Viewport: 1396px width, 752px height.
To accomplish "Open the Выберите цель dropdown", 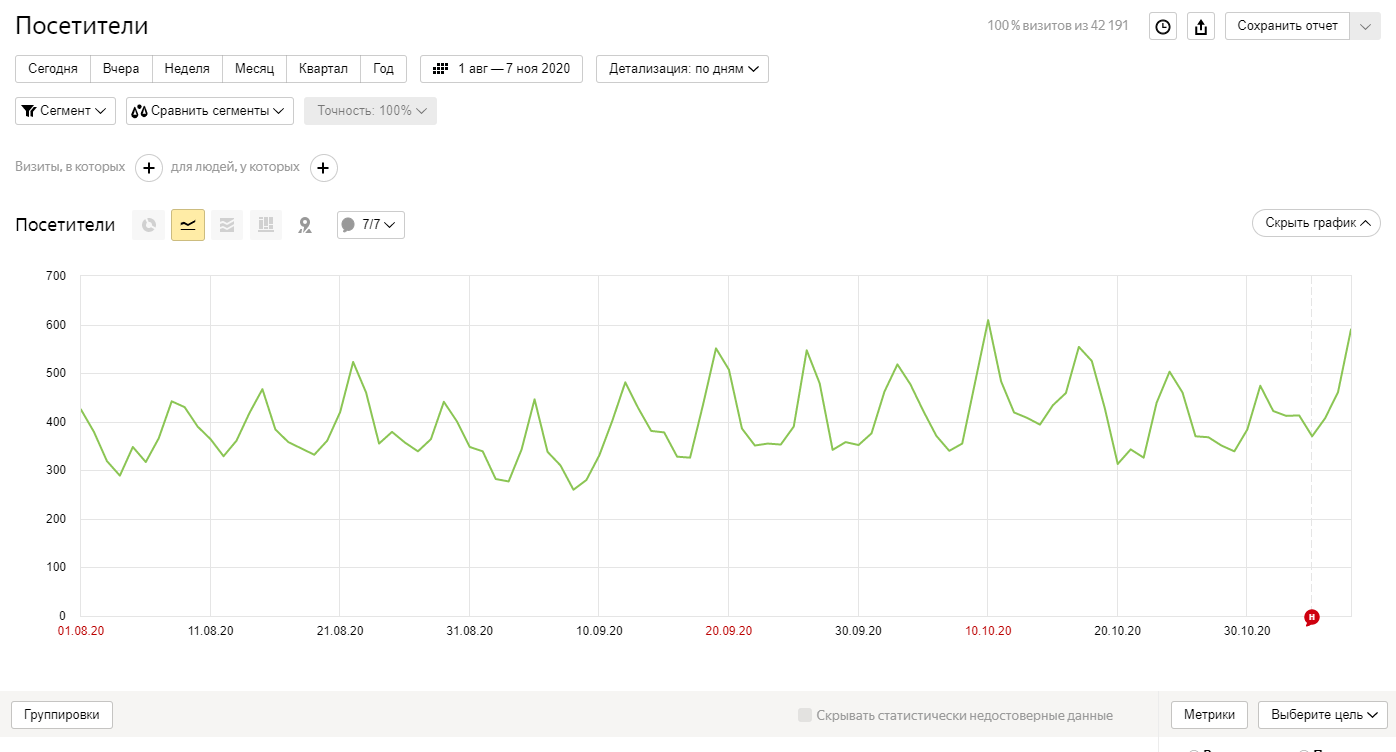I will tap(1322, 715).
